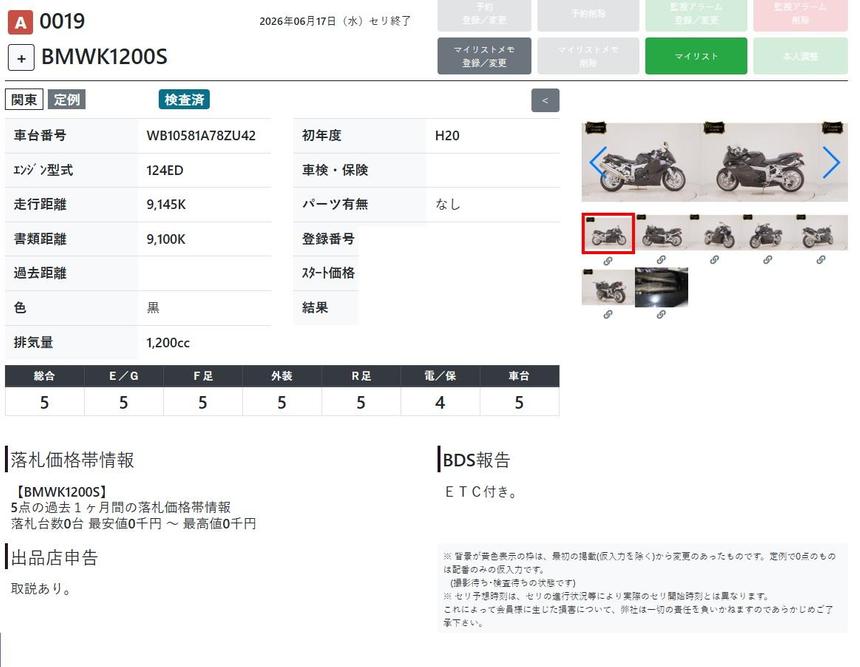Click the 監視アラーム 登録/変更 button
860x667 pixels.
tap(696, 14)
